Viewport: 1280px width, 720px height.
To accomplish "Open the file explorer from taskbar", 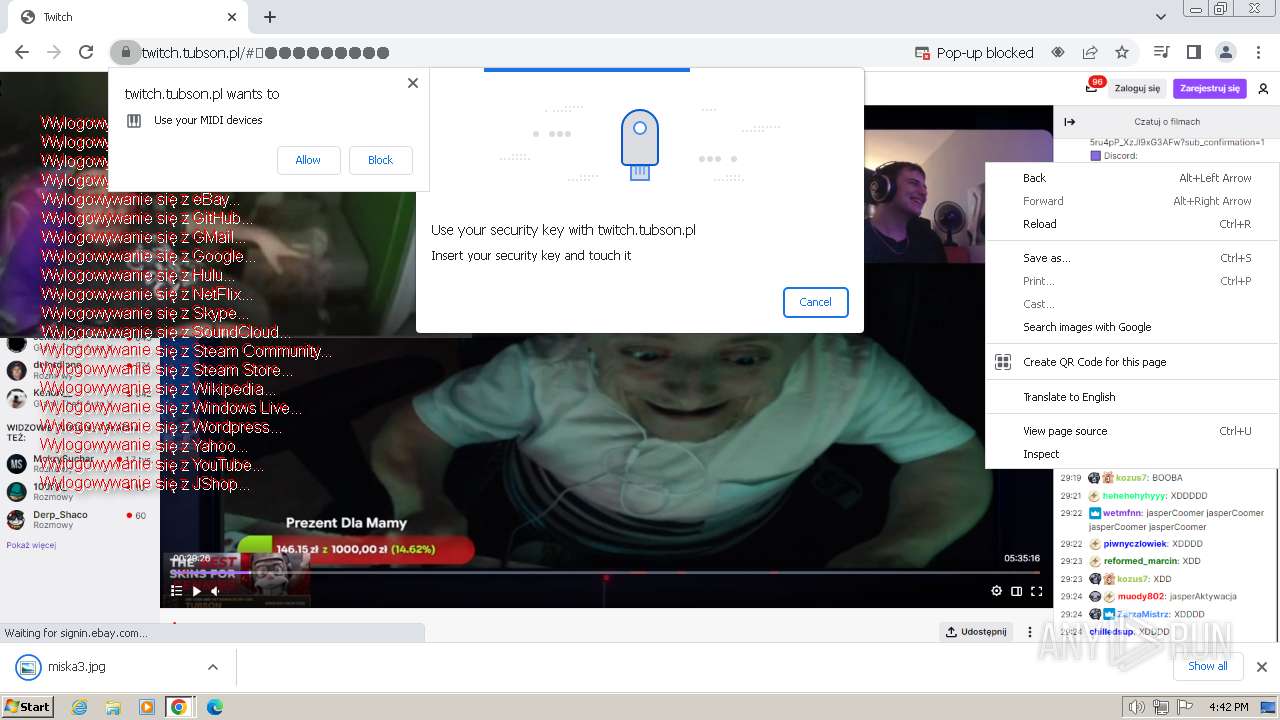I will pyautogui.click(x=113, y=707).
